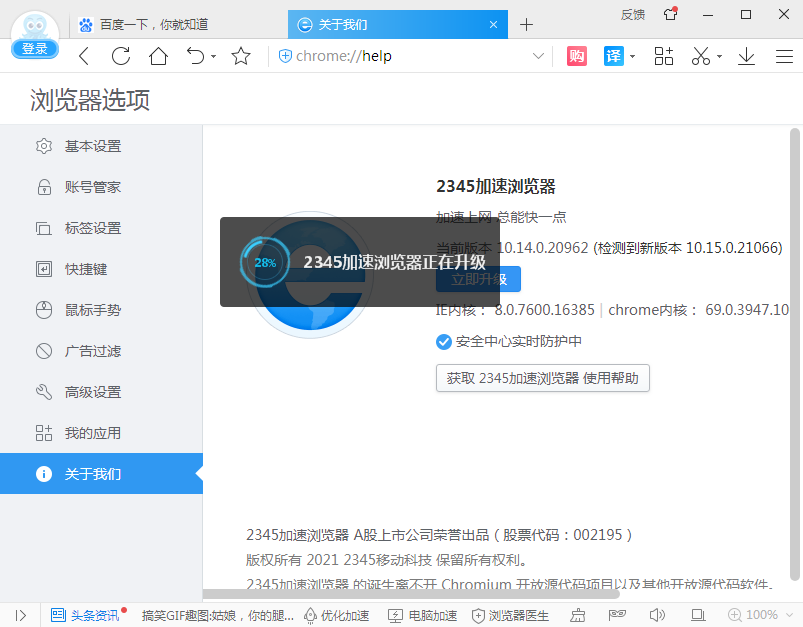Open 浏览器医生 in the status bar

(510, 615)
